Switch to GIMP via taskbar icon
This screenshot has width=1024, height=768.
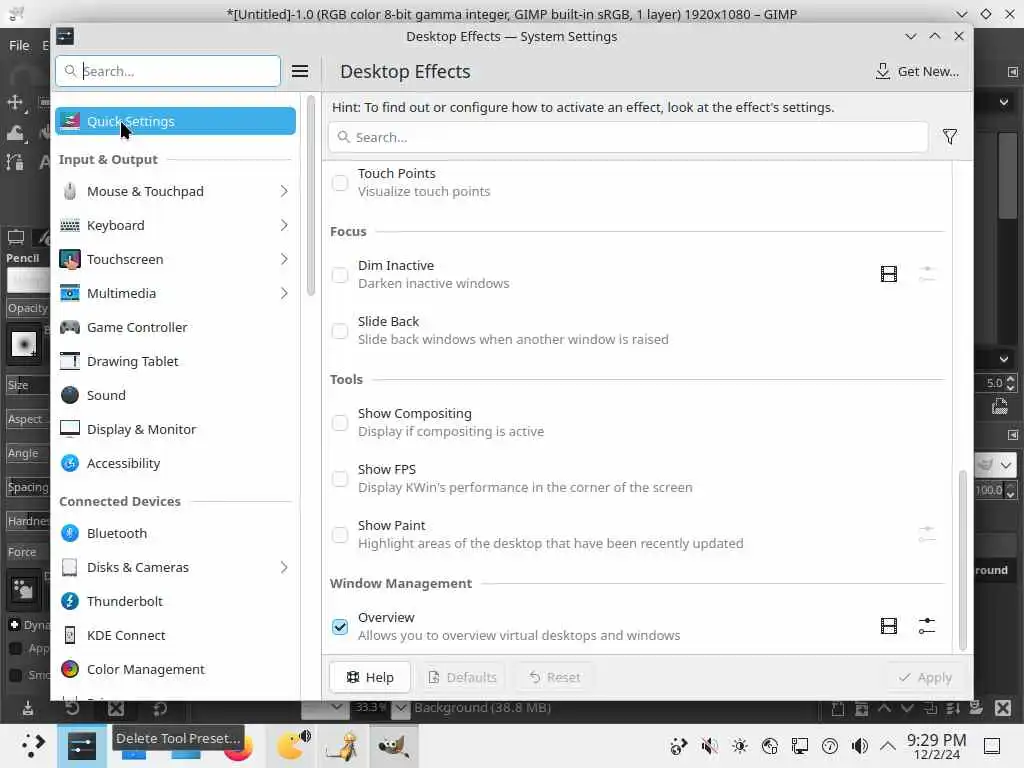pyautogui.click(x=394, y=746)
